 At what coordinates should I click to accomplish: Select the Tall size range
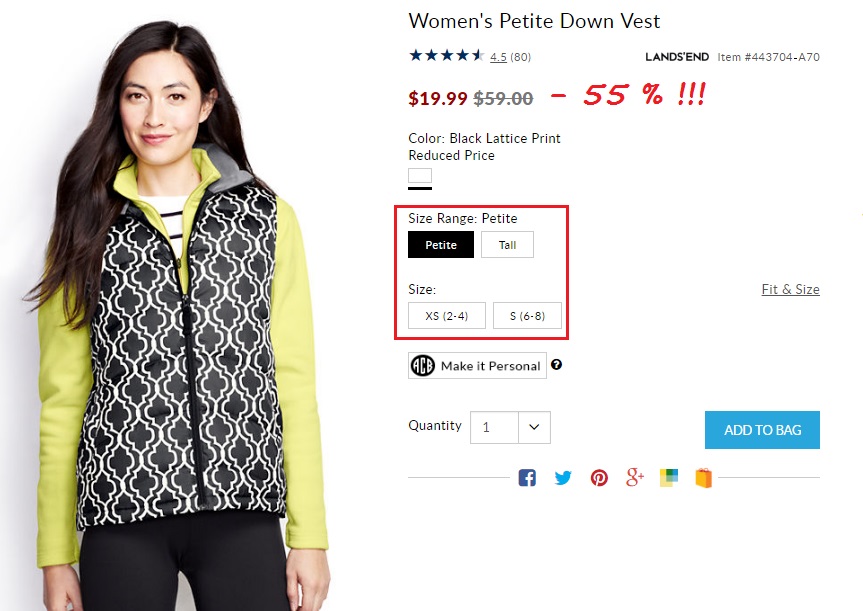click(507, 245)
